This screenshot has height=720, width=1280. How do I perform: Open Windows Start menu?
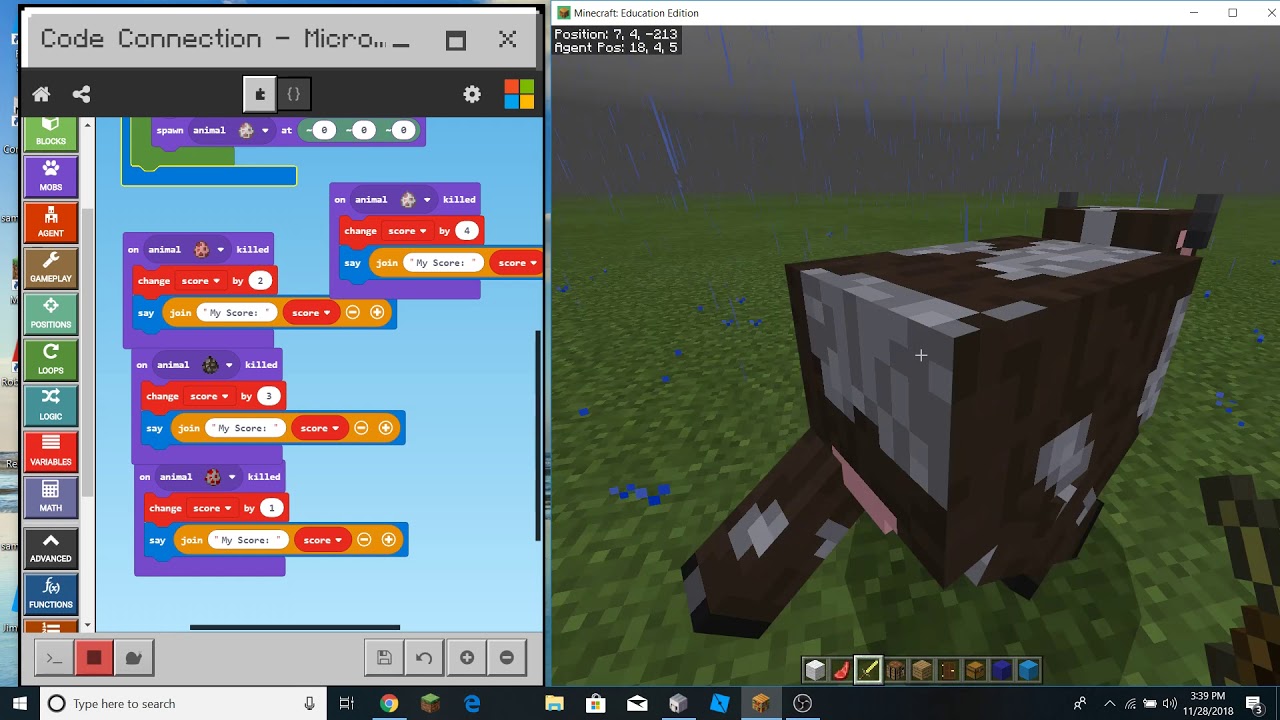click(x=19, y=703)
